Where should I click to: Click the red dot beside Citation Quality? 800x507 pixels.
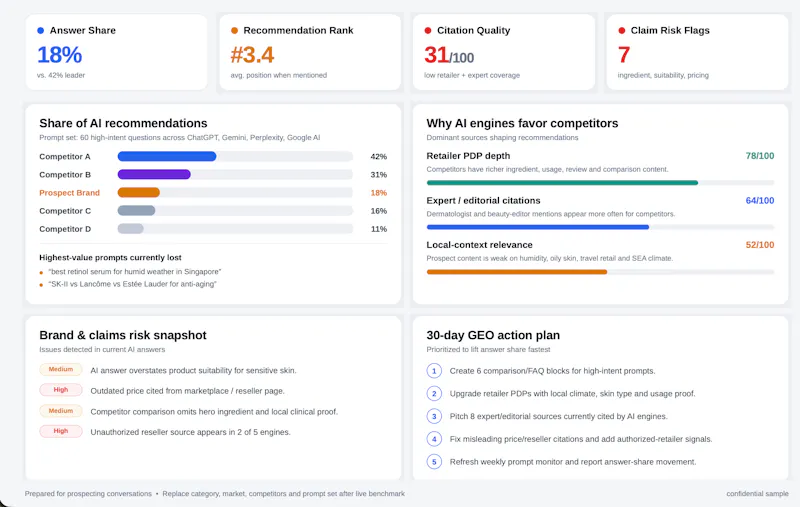click(x=428, y=31)
